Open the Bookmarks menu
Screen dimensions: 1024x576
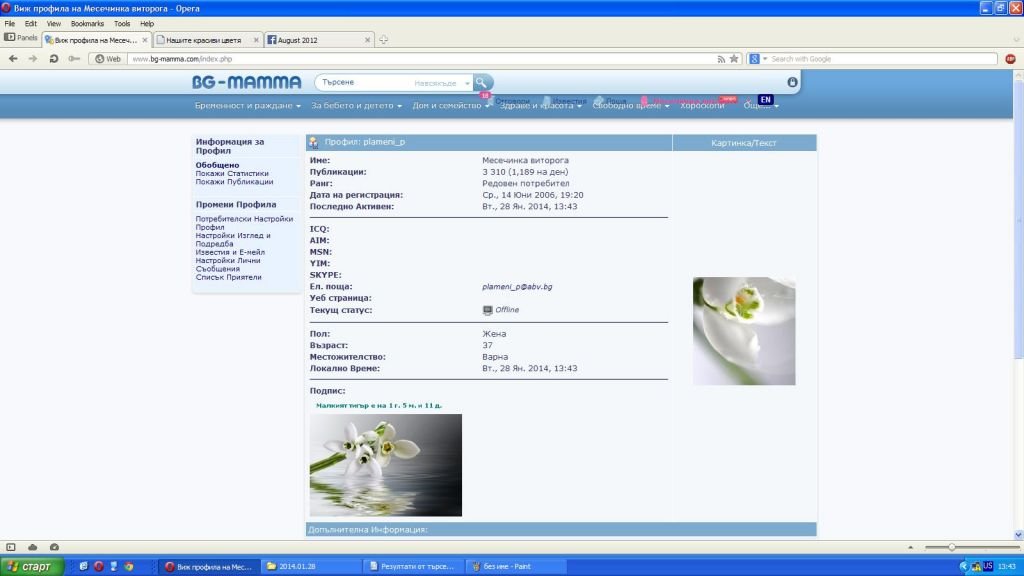click(x=87, y=23)
